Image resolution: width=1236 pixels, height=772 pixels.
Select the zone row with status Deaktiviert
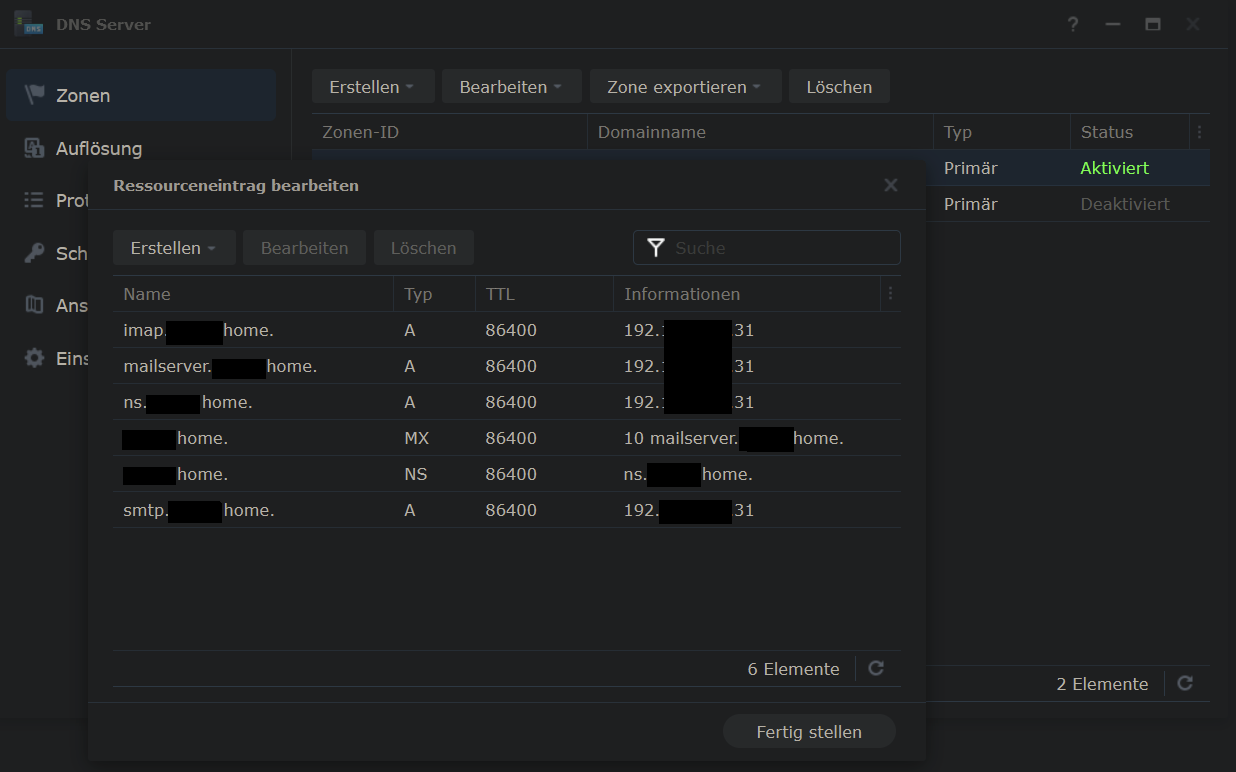coord(1067,204)
